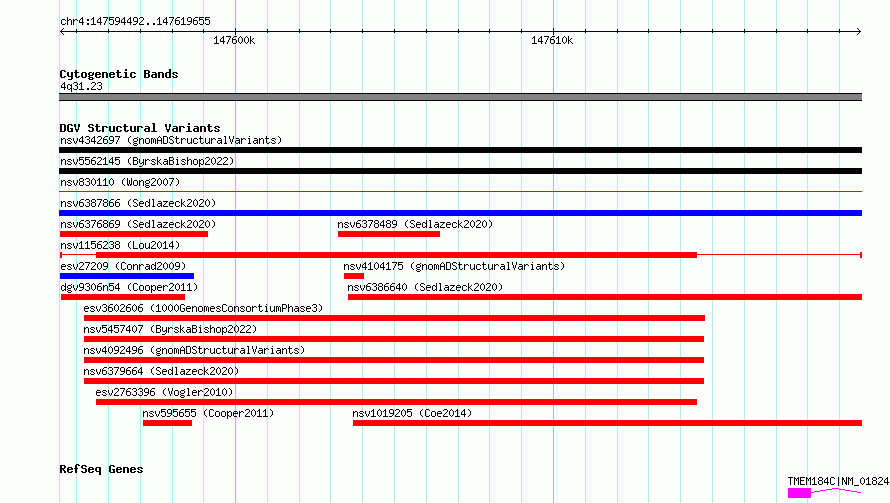Open the nsv4092496 gnomAD label
The height and width of the screenshot is (503, 890).
point(194,350)
